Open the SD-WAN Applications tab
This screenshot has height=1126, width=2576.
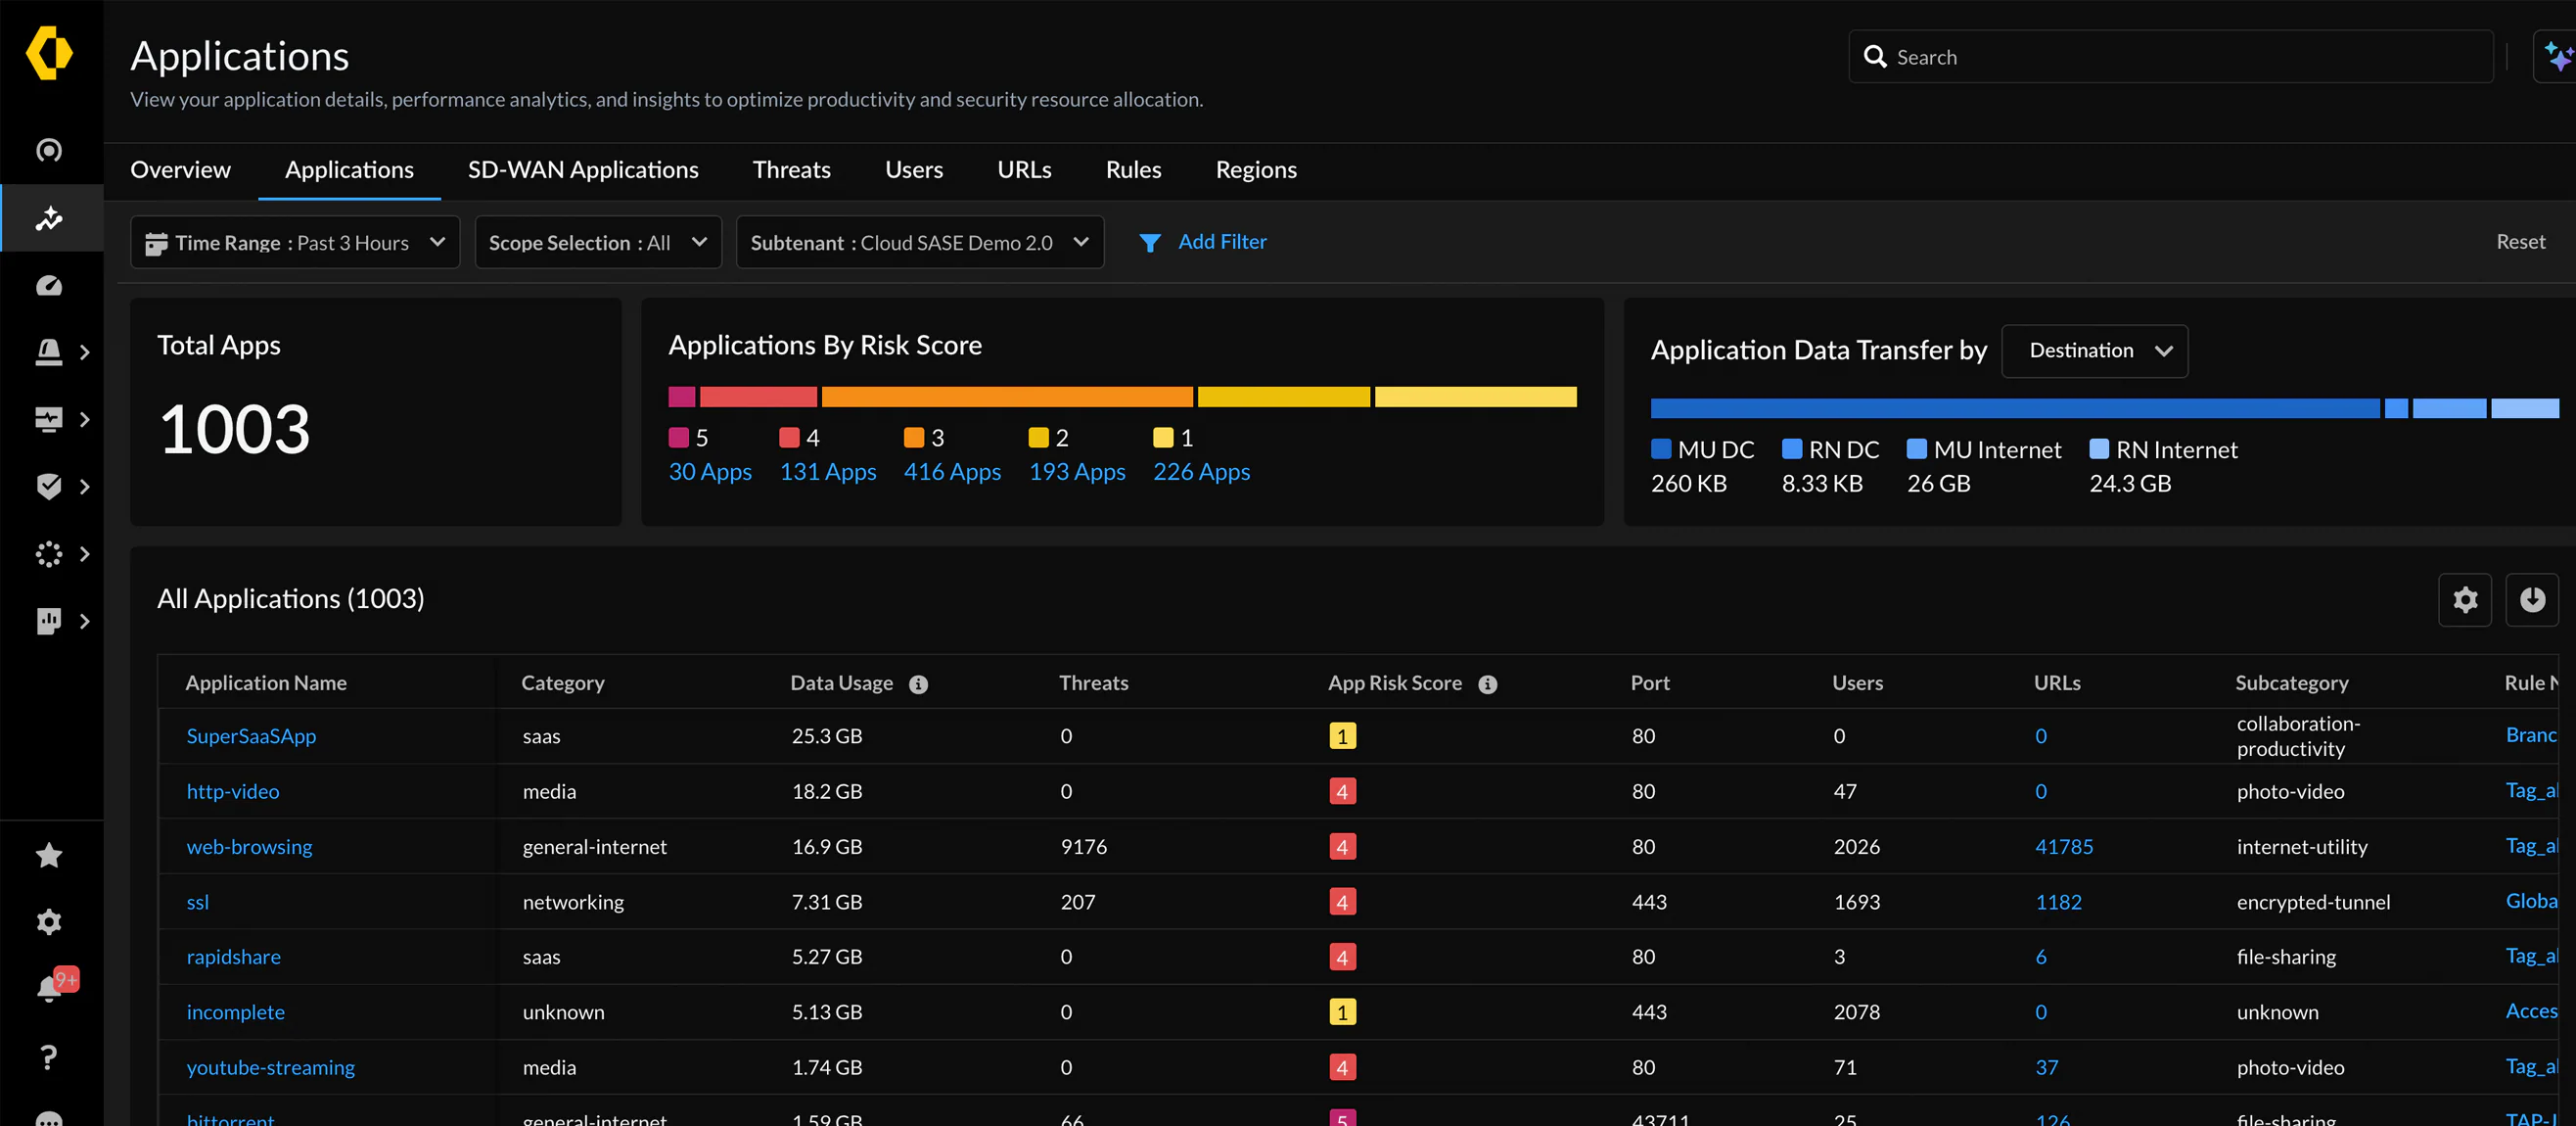tap(583, 170)
